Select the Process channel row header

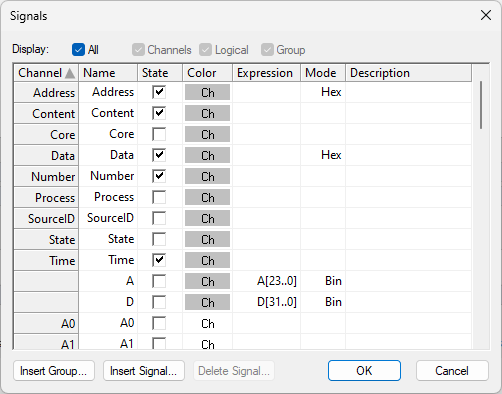[x=46, y=197]
